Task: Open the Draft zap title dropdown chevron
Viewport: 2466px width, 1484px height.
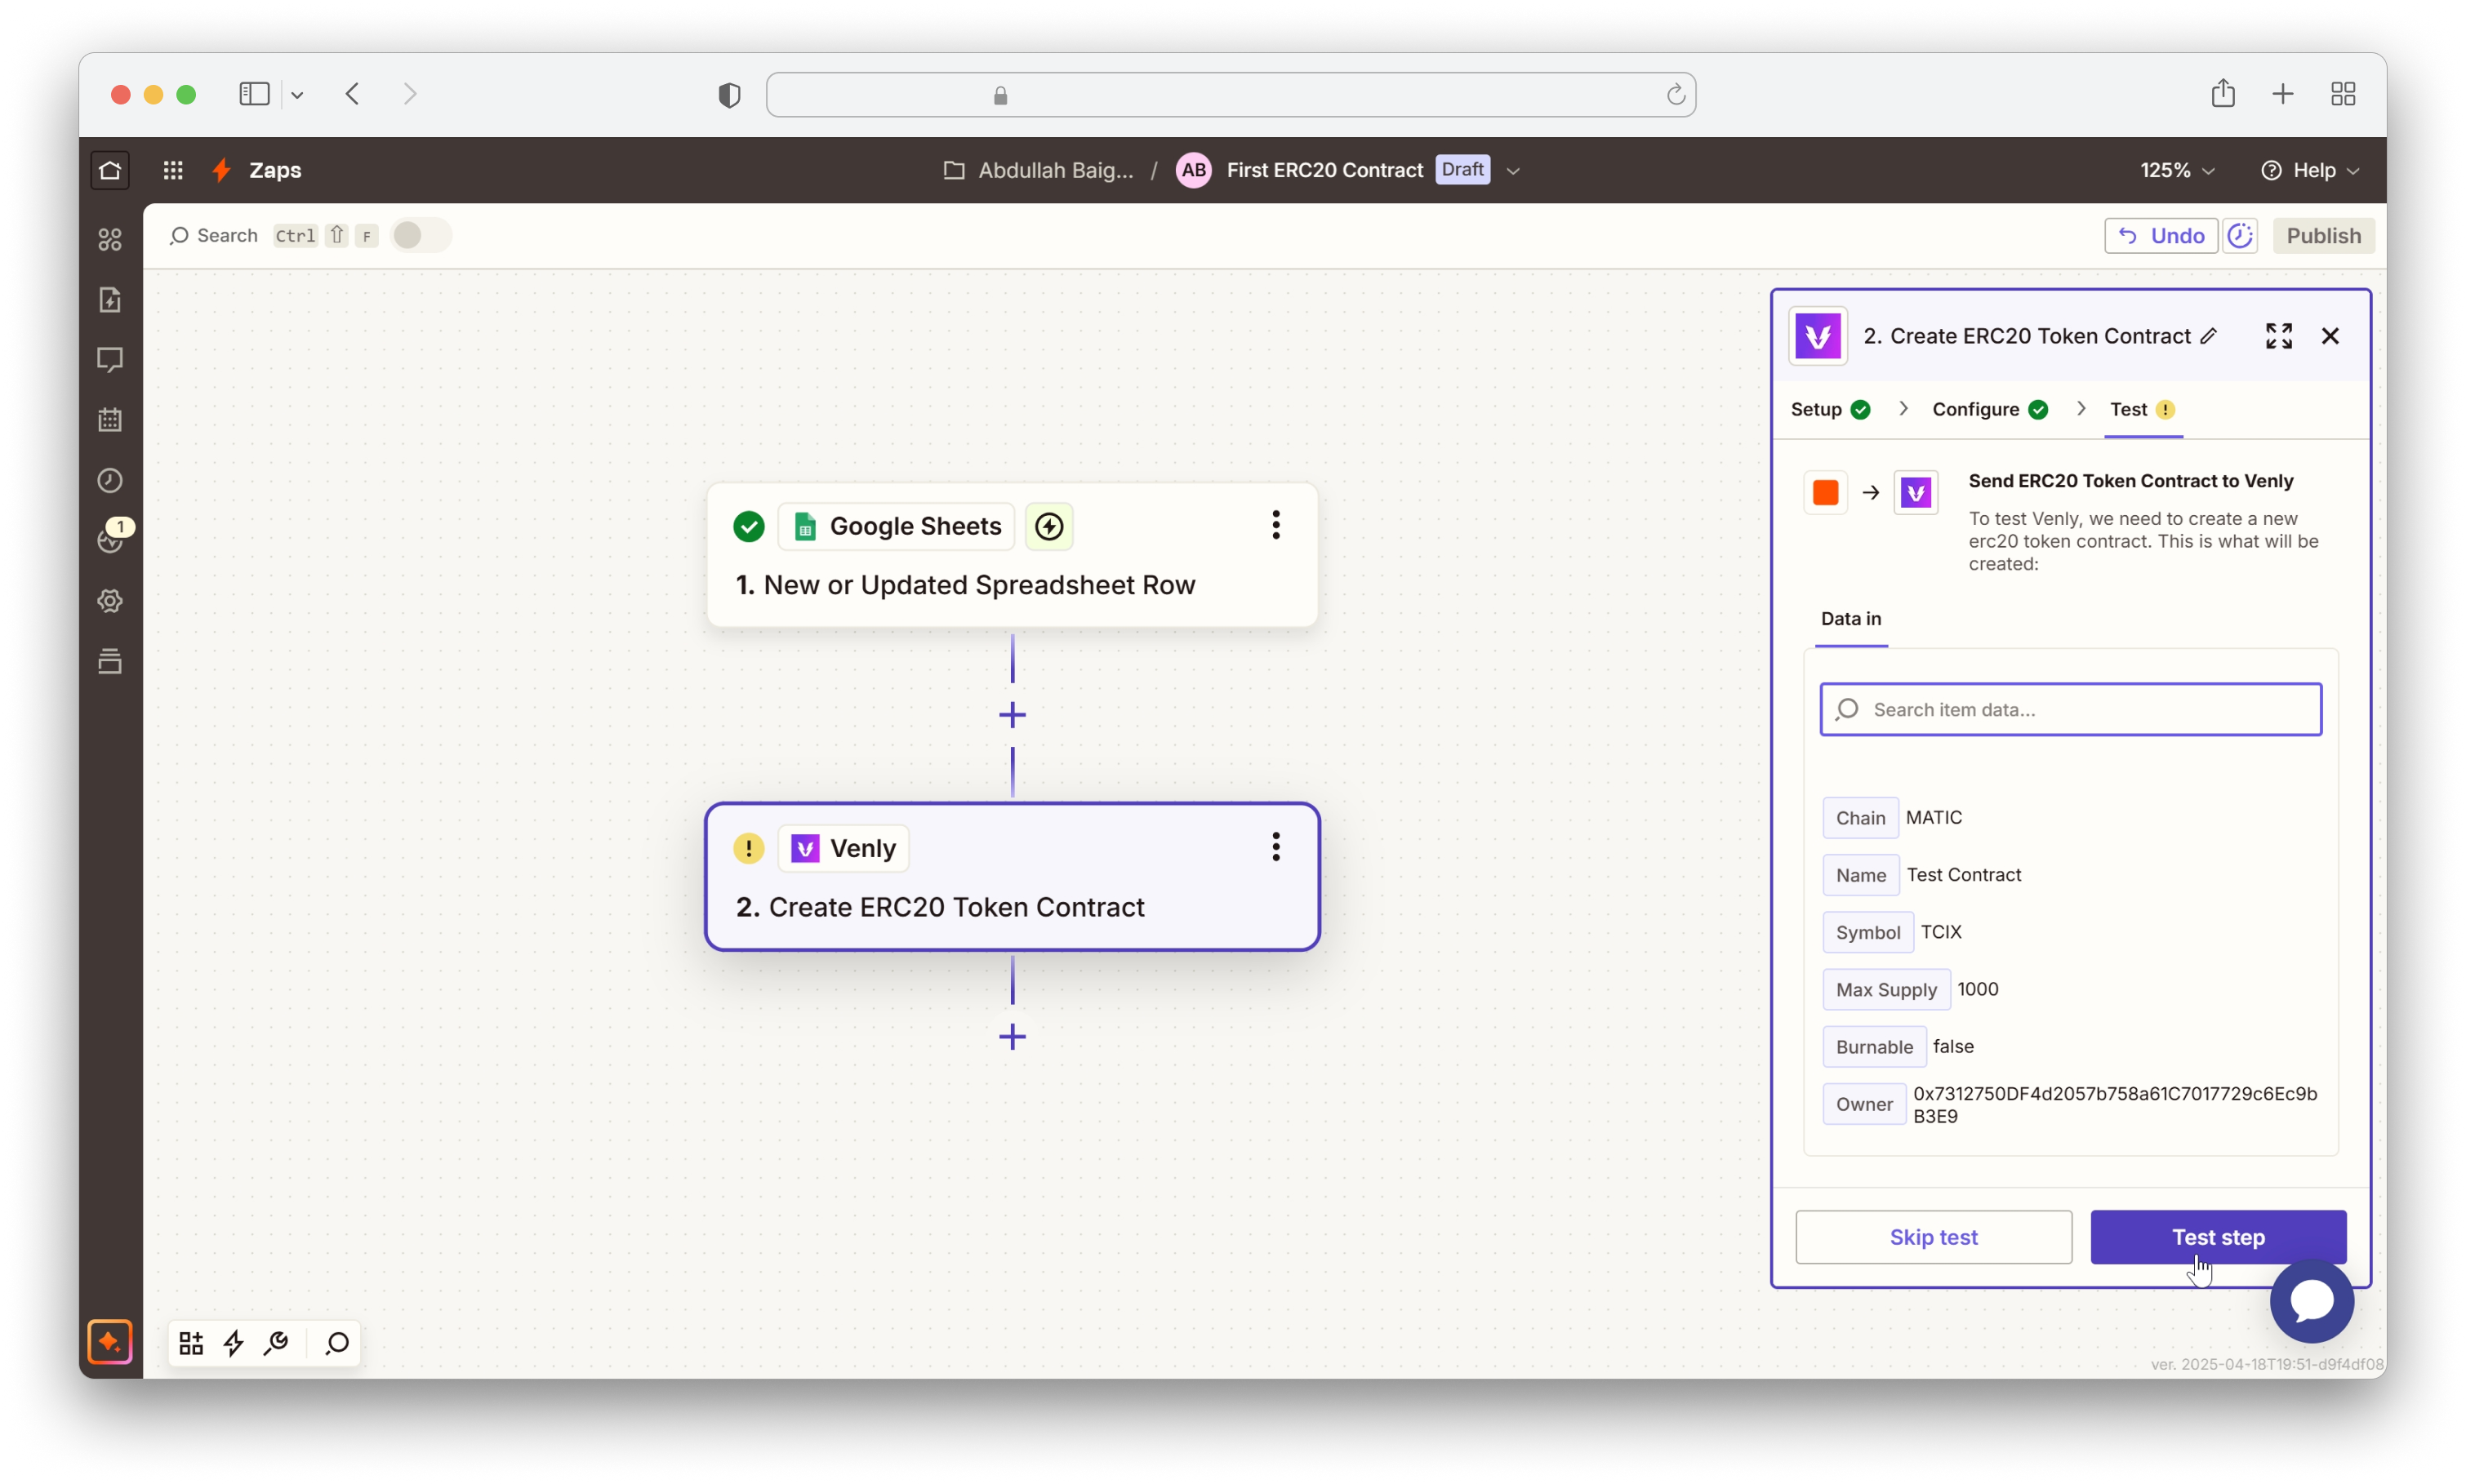Action: click(x=1513, y=171)
